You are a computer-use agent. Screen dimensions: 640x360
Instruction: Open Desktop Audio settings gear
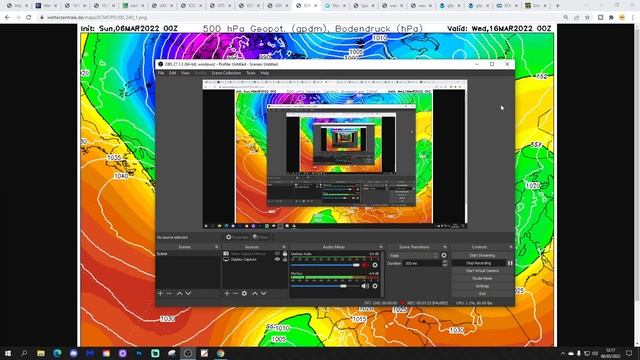pos(375,265)
